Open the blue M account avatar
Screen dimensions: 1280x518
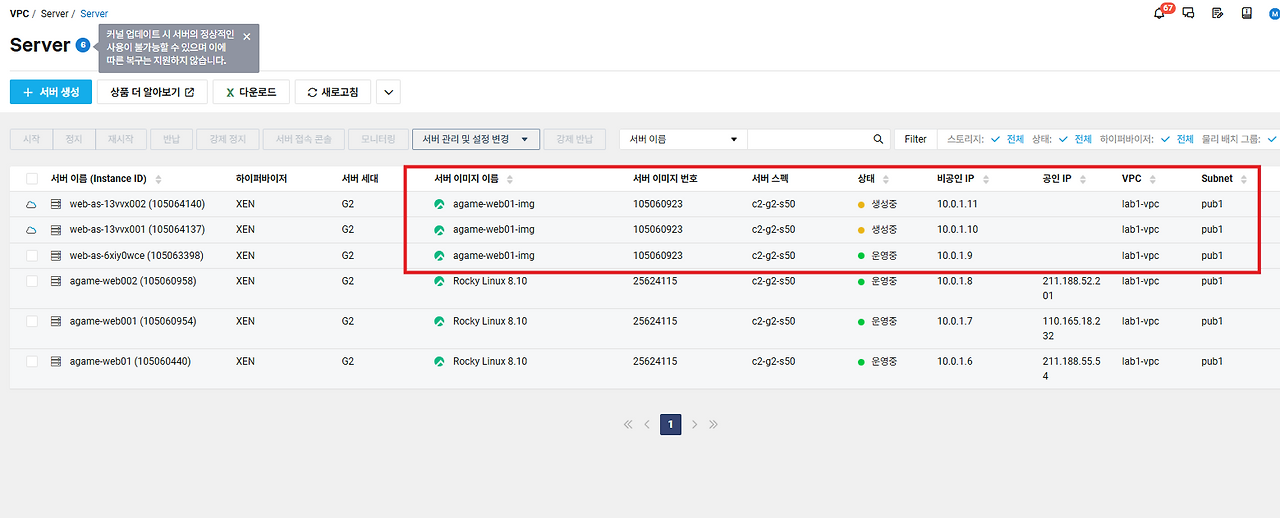pyautogui.click(x=1274, y=13)
